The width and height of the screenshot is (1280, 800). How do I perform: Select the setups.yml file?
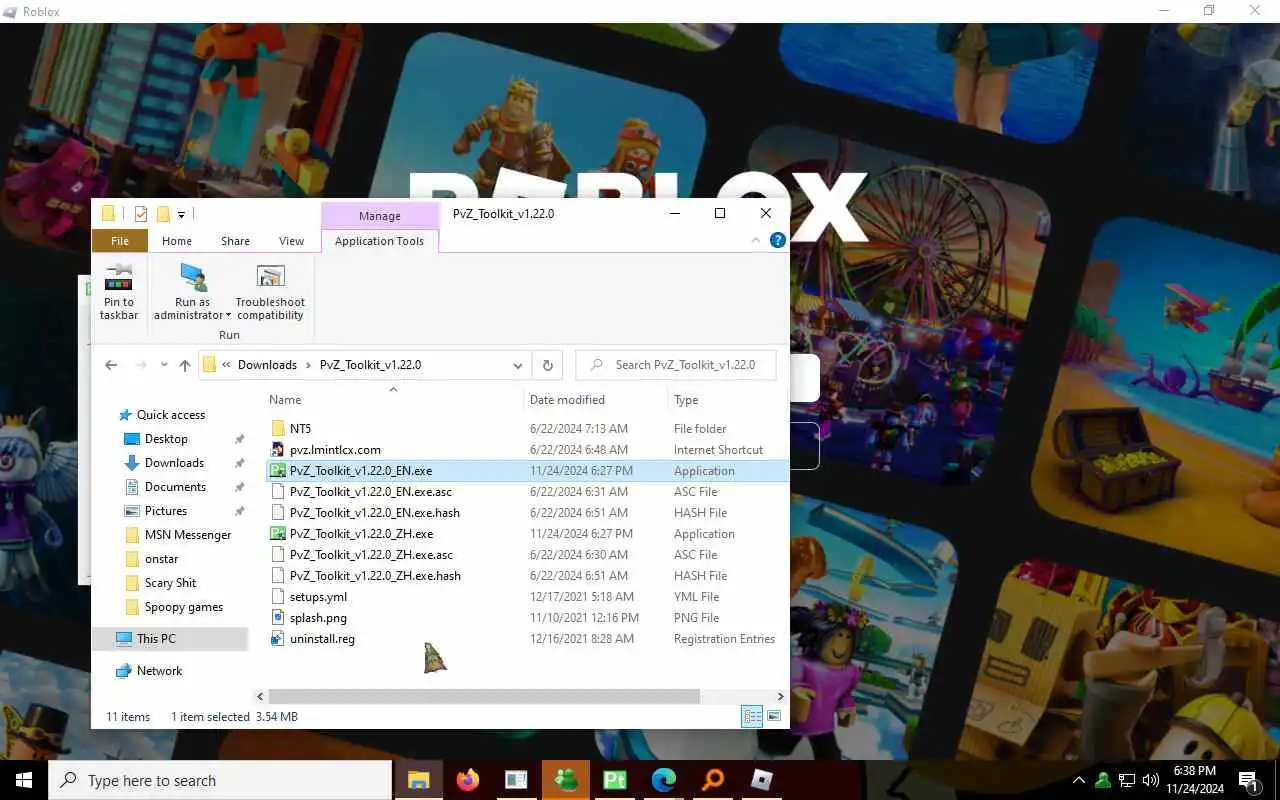[x=318, y=597]
